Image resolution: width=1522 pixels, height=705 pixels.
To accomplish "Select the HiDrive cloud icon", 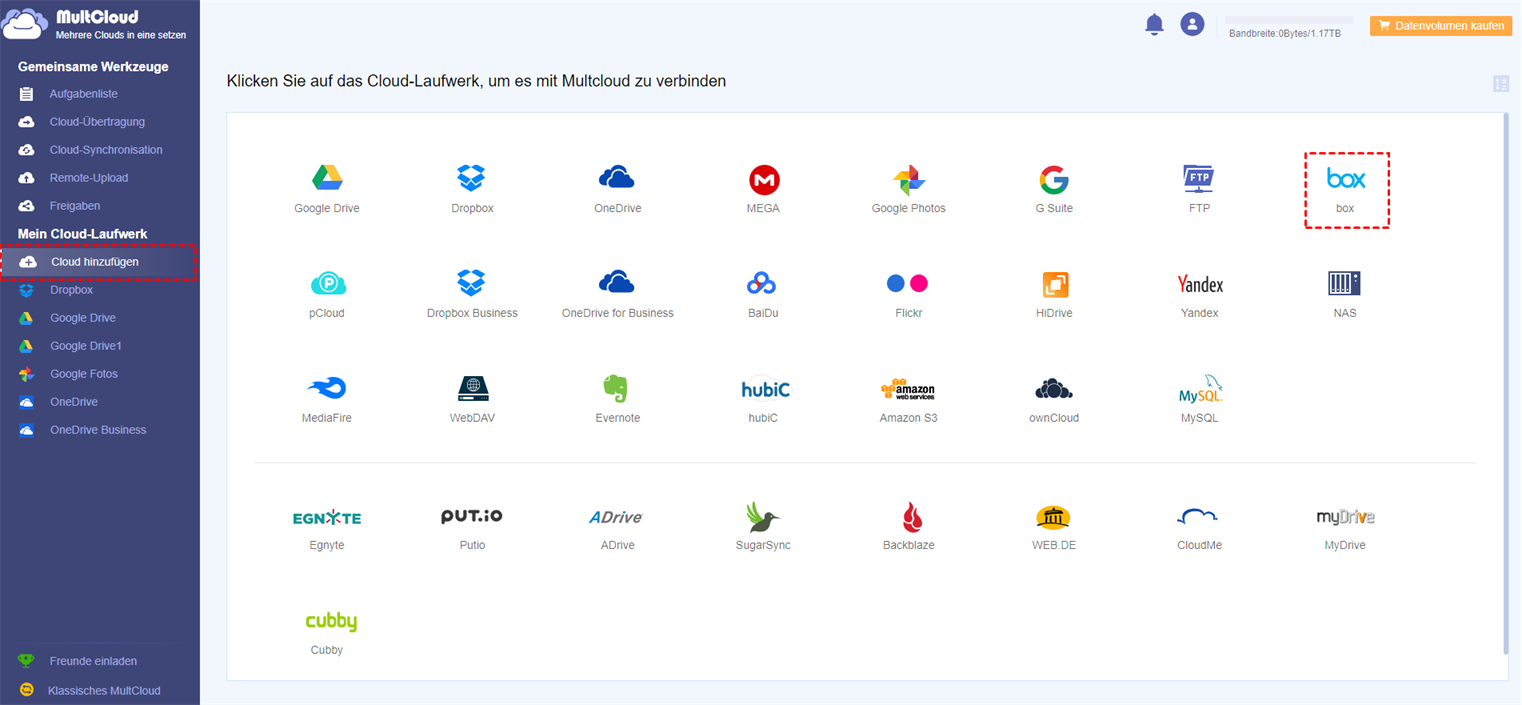I will [1055, 284].
